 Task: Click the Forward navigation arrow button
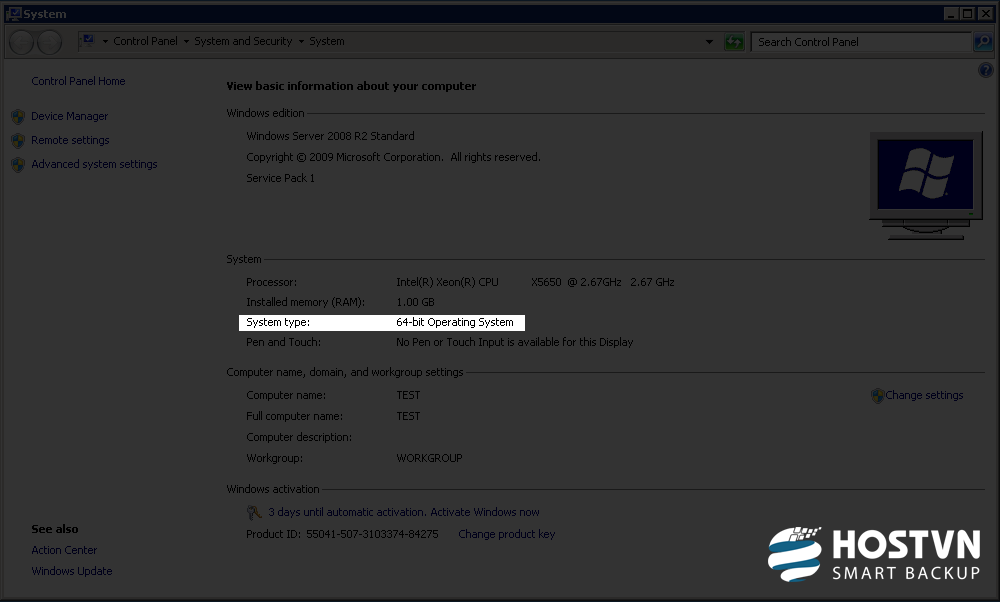point(50,43)
